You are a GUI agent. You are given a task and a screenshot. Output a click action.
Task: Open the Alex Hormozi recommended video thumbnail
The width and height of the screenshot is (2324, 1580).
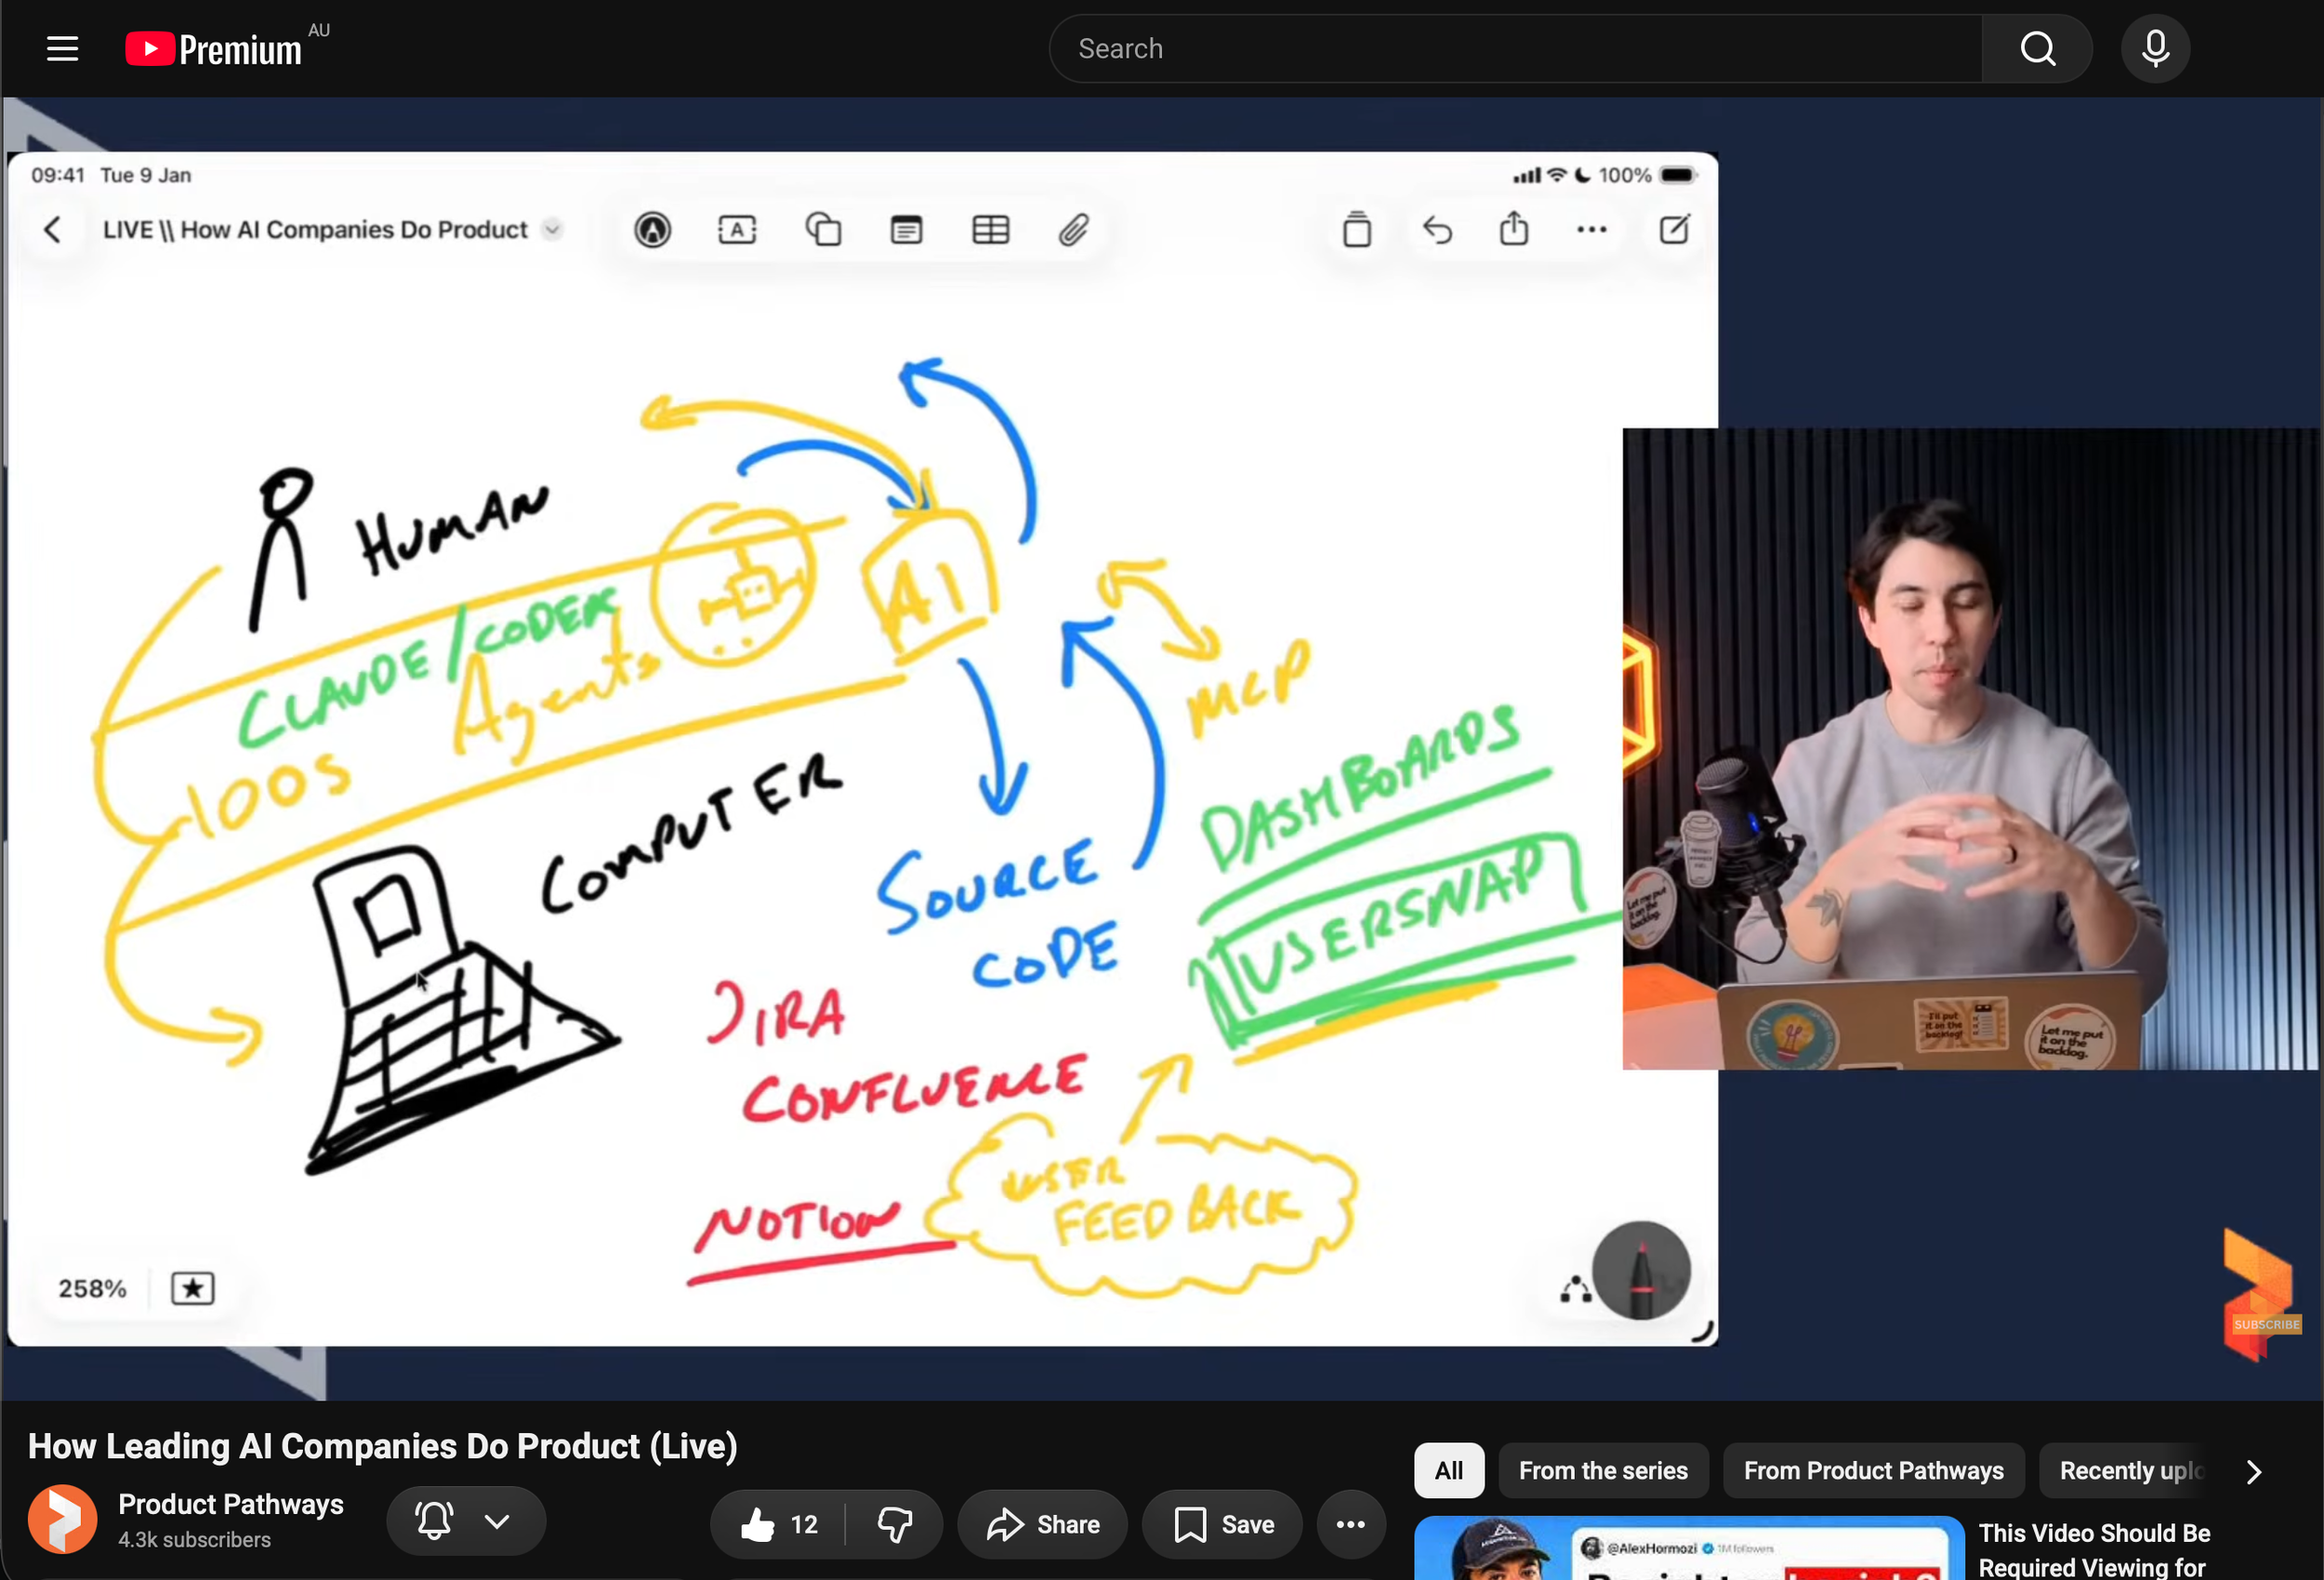point(1689,1548)
